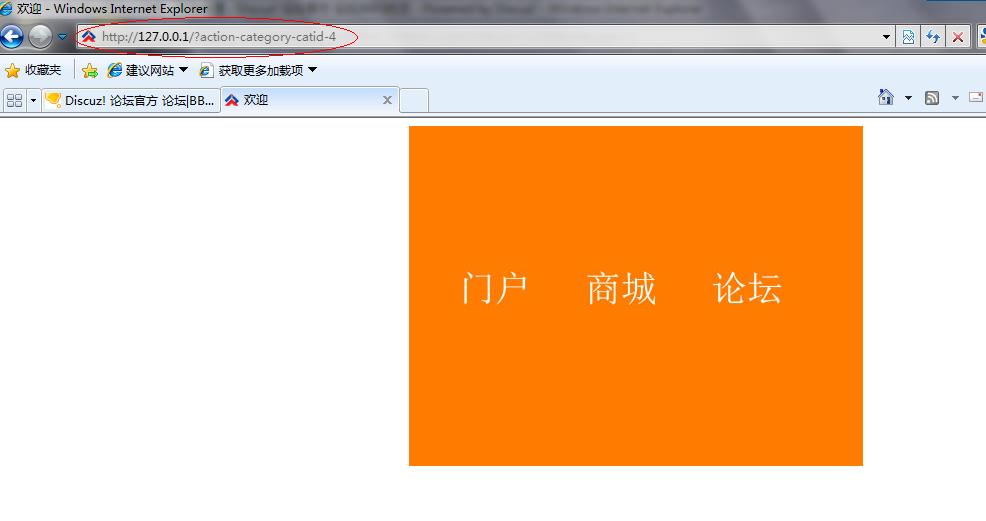Image resolution: width=986 pixels, height=521 pixels.
Task: Expand the feeds dropdown arrow
Action: (x=955, y=98)
